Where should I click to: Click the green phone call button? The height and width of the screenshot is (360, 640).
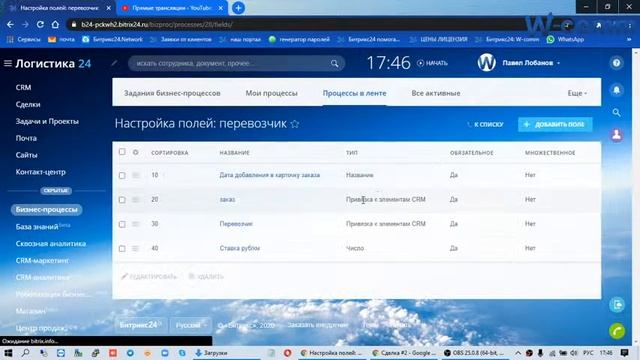(x=617, y=331)
